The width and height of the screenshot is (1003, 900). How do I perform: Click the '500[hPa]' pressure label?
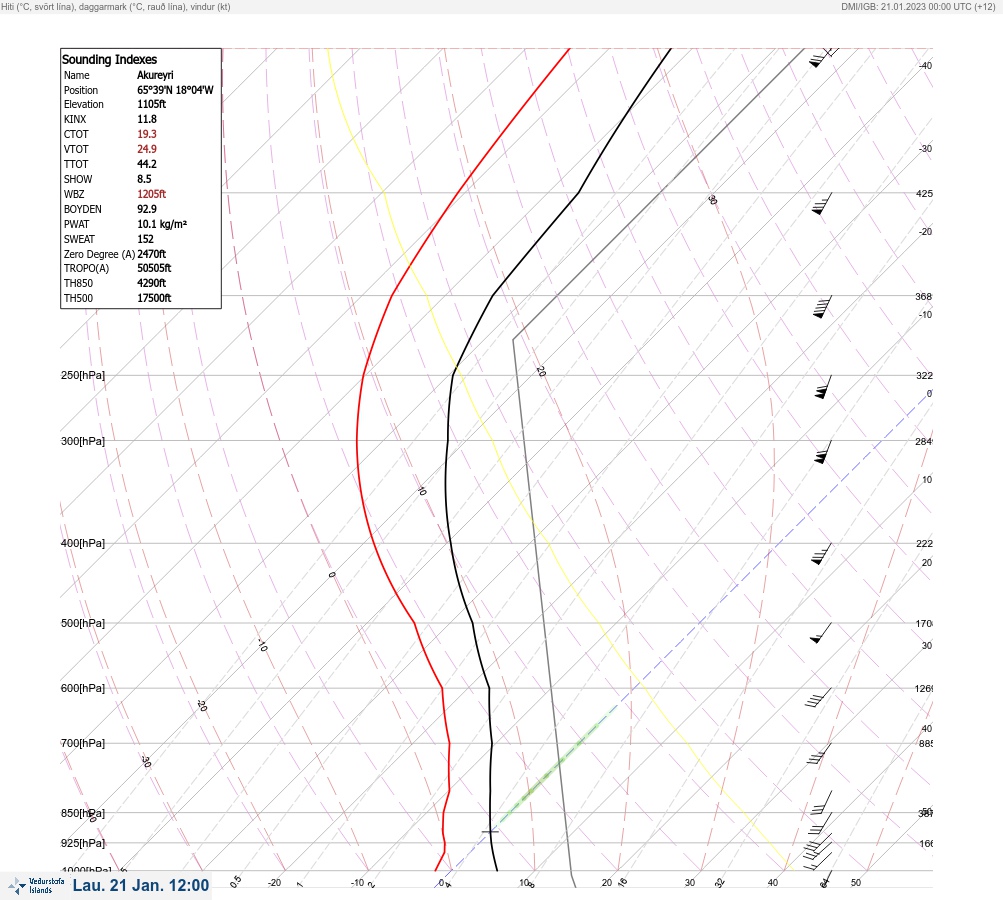tap(83, 623)
